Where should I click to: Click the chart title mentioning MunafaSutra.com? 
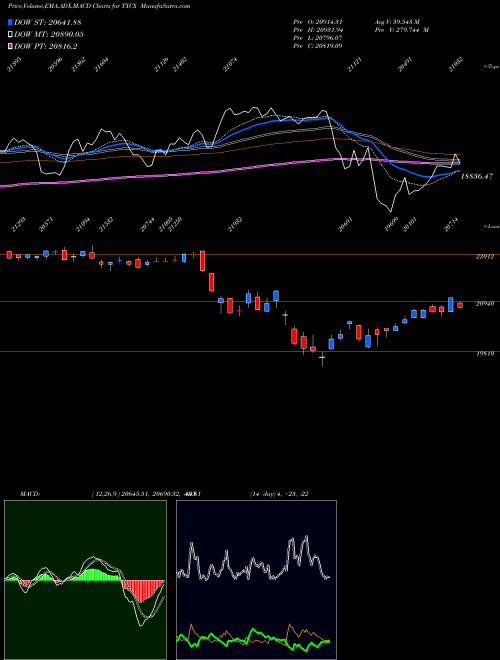click(99, 6)
